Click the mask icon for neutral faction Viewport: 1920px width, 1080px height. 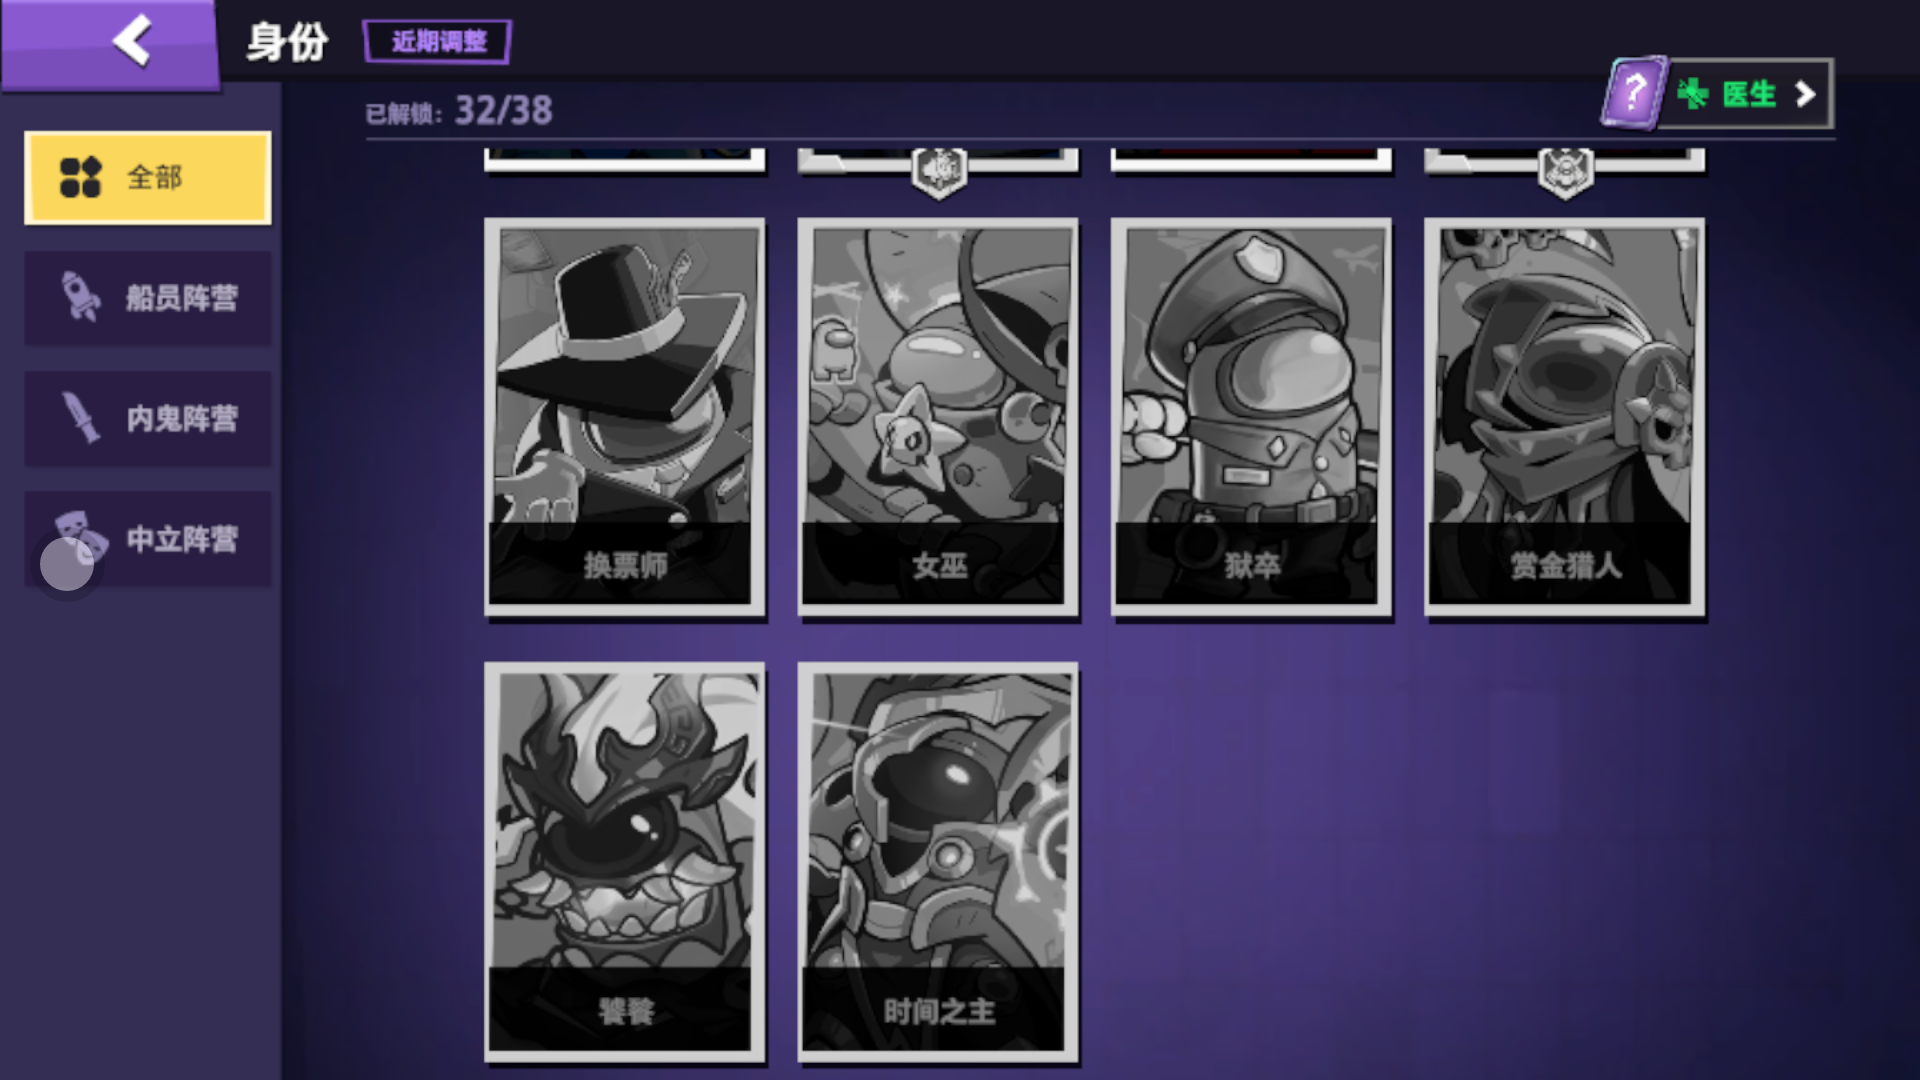[x=81, y=536]
